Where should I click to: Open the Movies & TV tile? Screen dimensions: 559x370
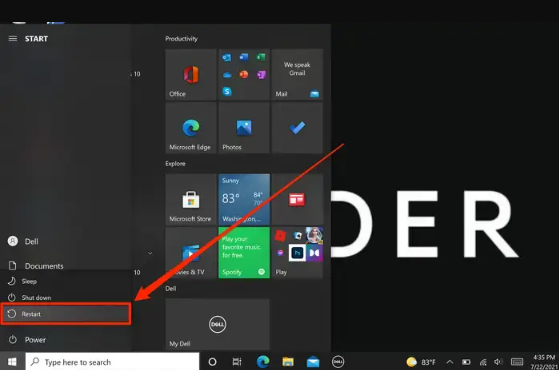click(x=191, y=253)
